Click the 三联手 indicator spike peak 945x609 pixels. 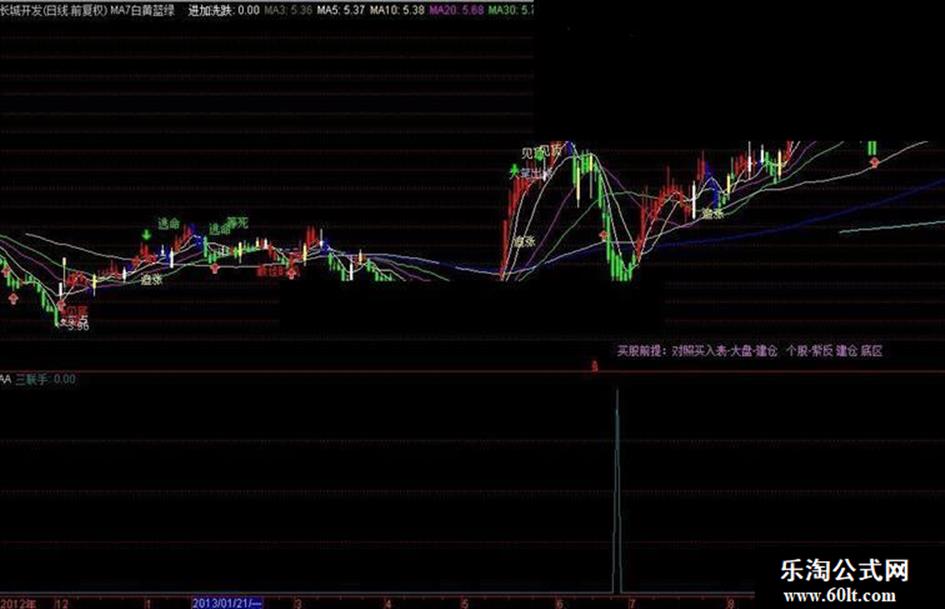click(x=617, y=392)
